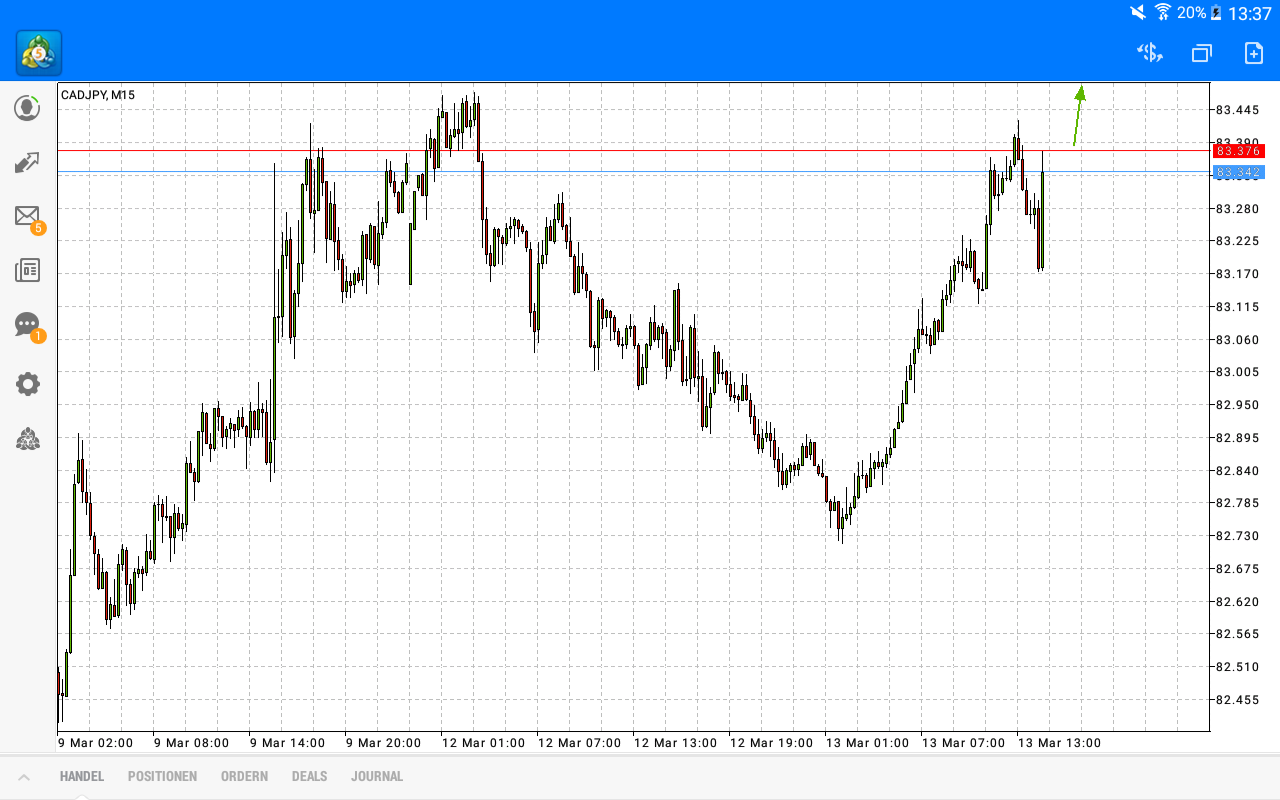The image size is (1280, 800).
Task: Select the ORDERN tab
Action: click(244, 776)
